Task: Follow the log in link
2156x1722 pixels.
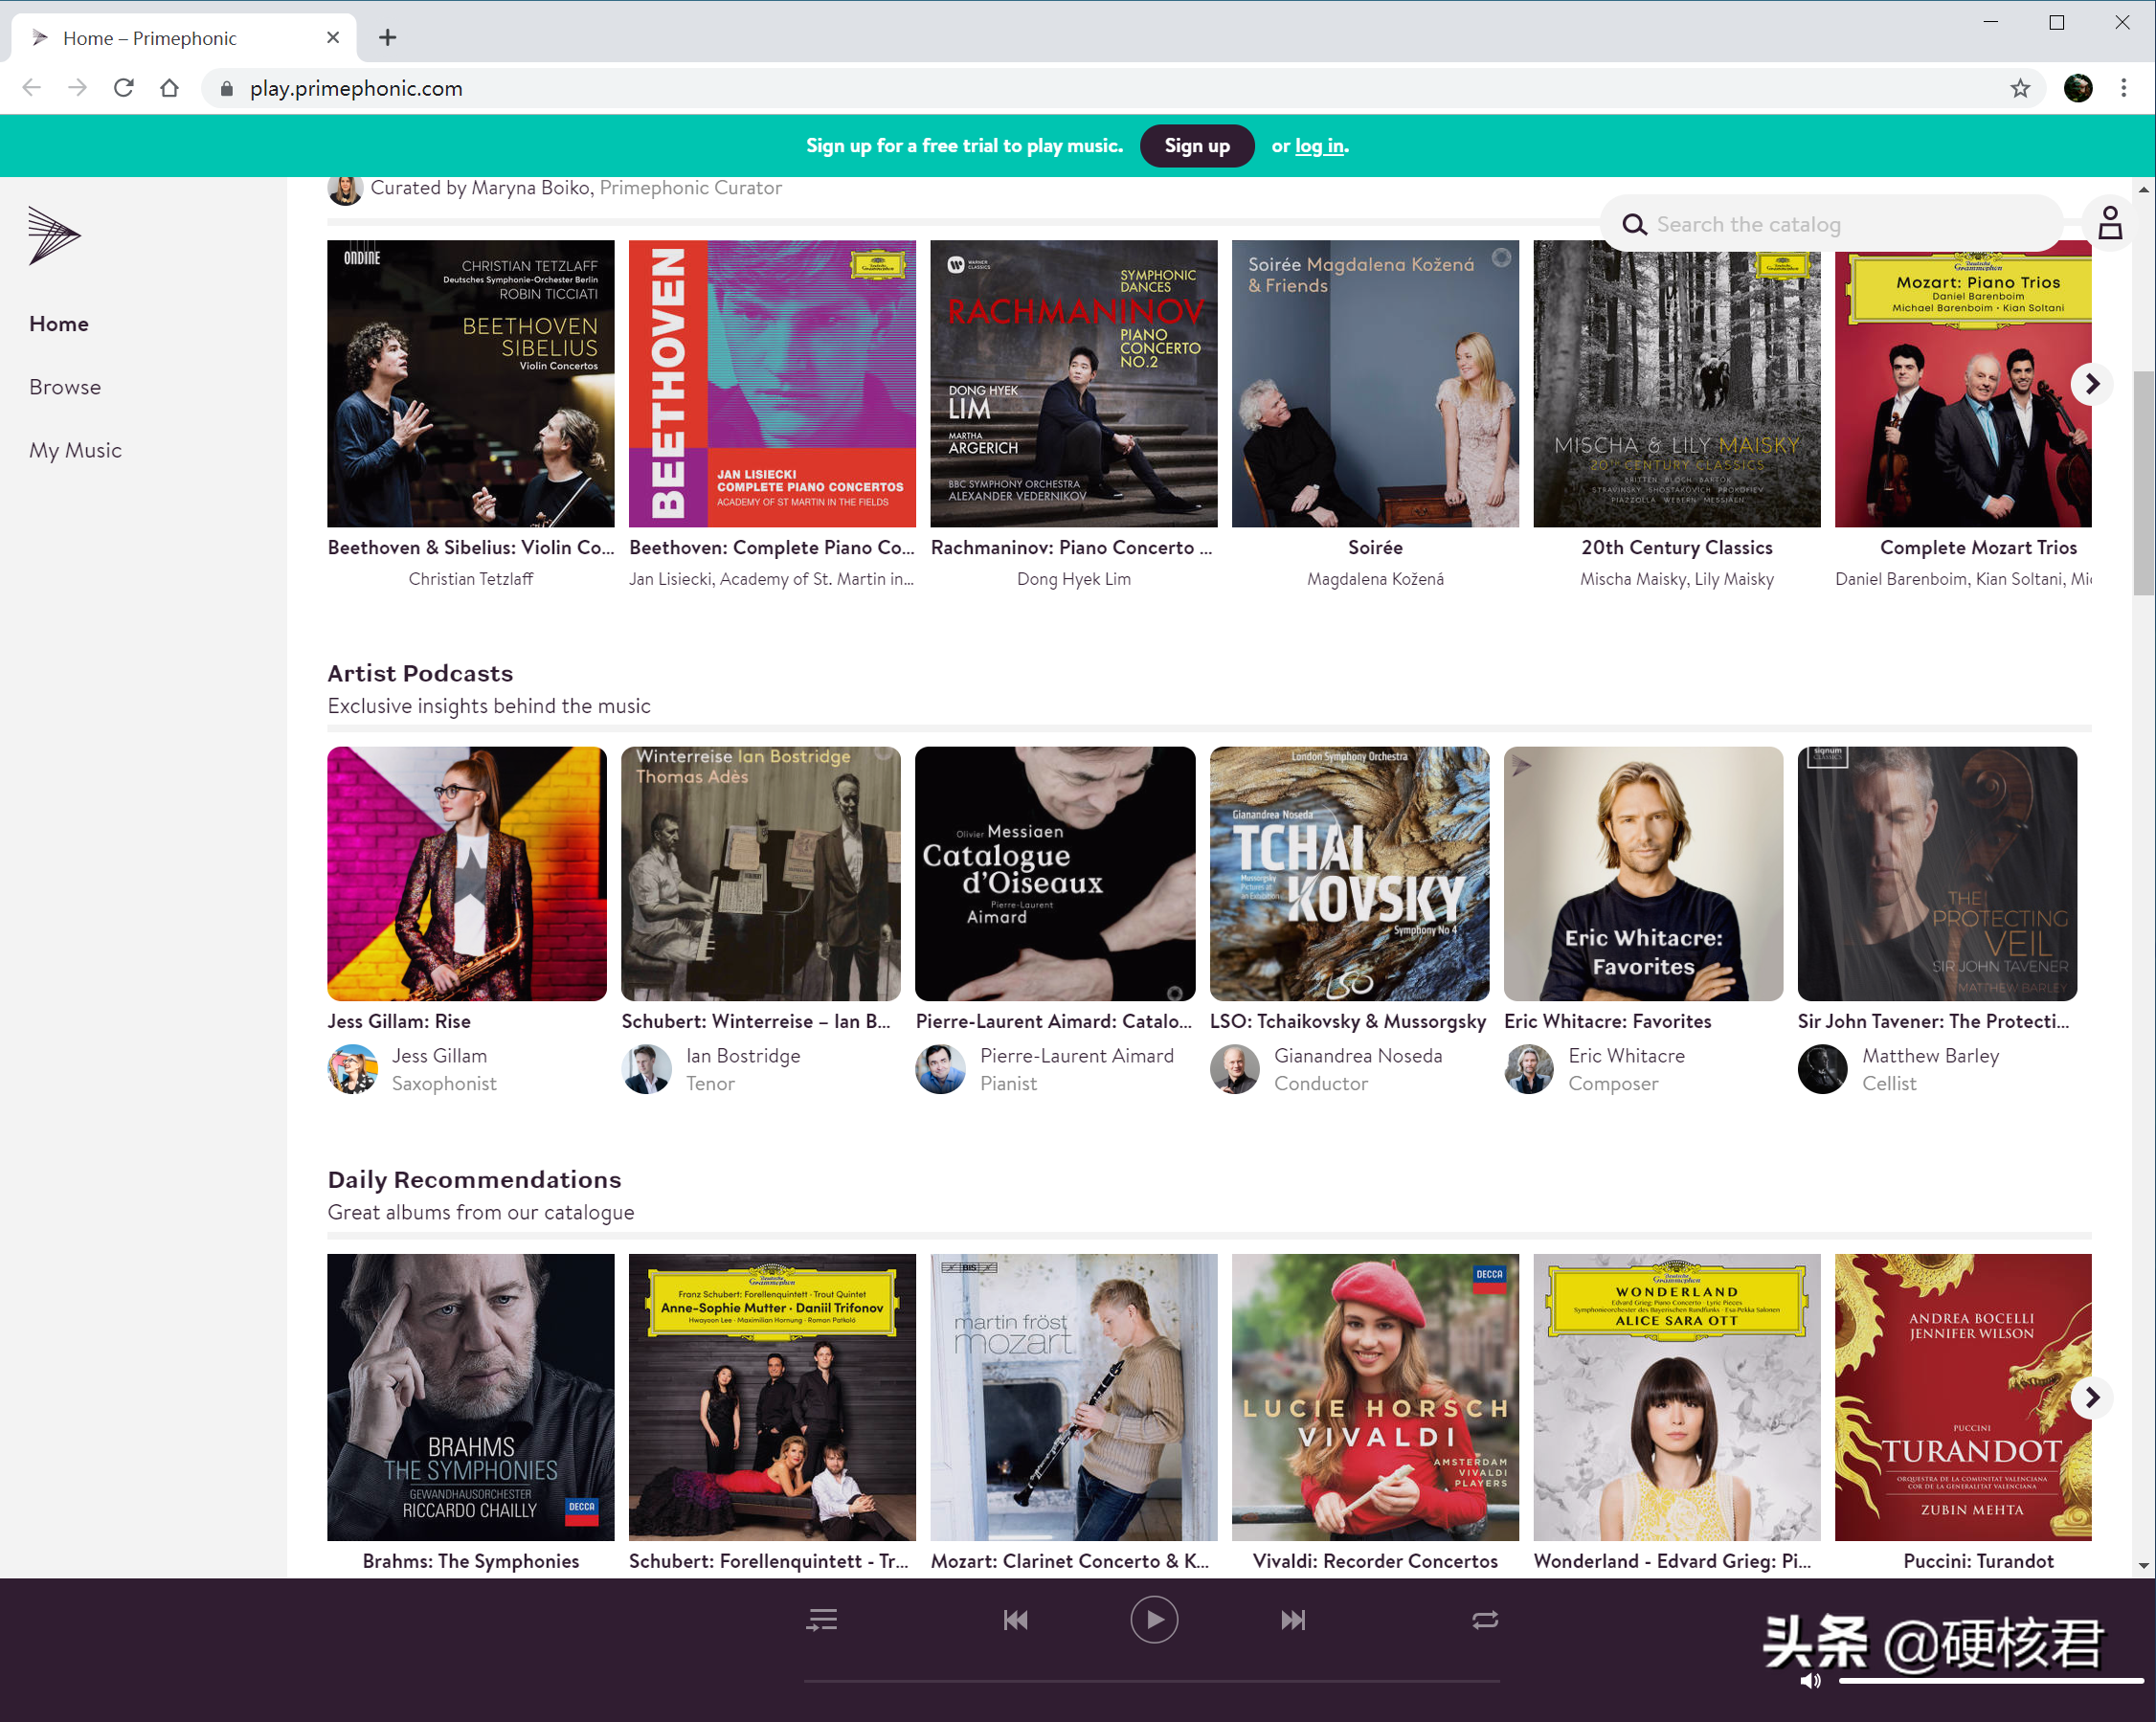Action: point(1319,146)
